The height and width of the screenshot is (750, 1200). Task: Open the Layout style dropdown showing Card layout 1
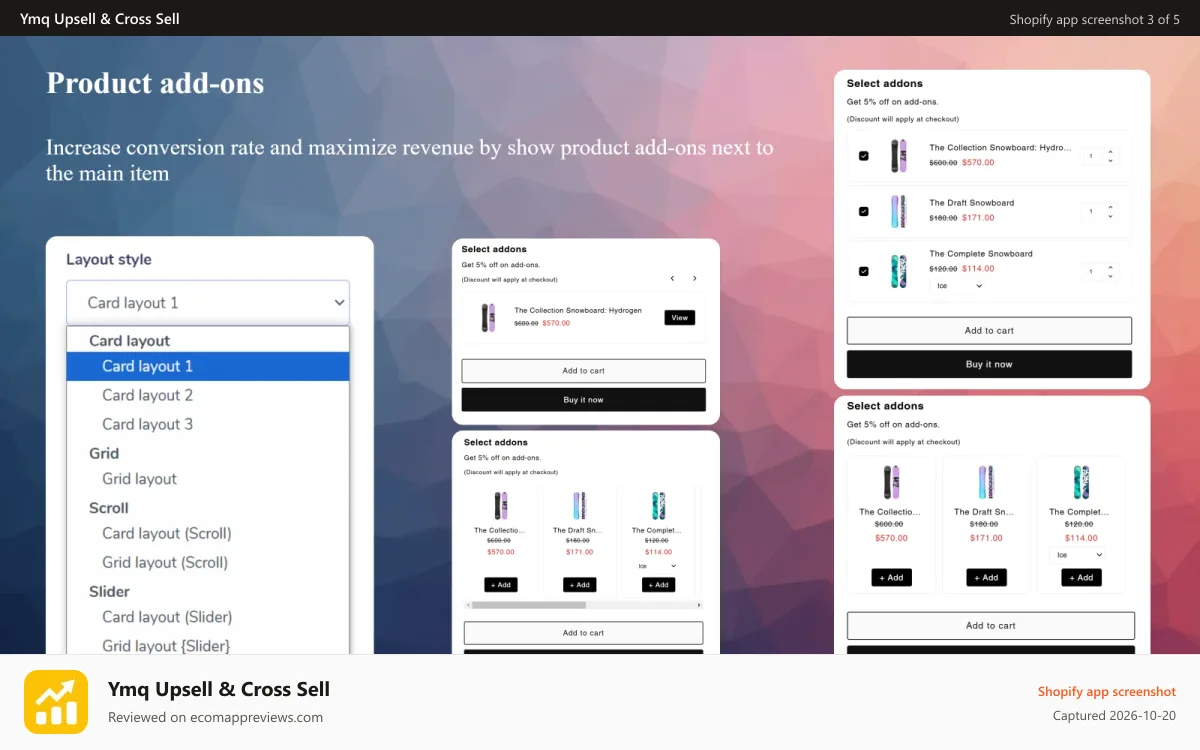pyautogui.click(x=208, y=302)
